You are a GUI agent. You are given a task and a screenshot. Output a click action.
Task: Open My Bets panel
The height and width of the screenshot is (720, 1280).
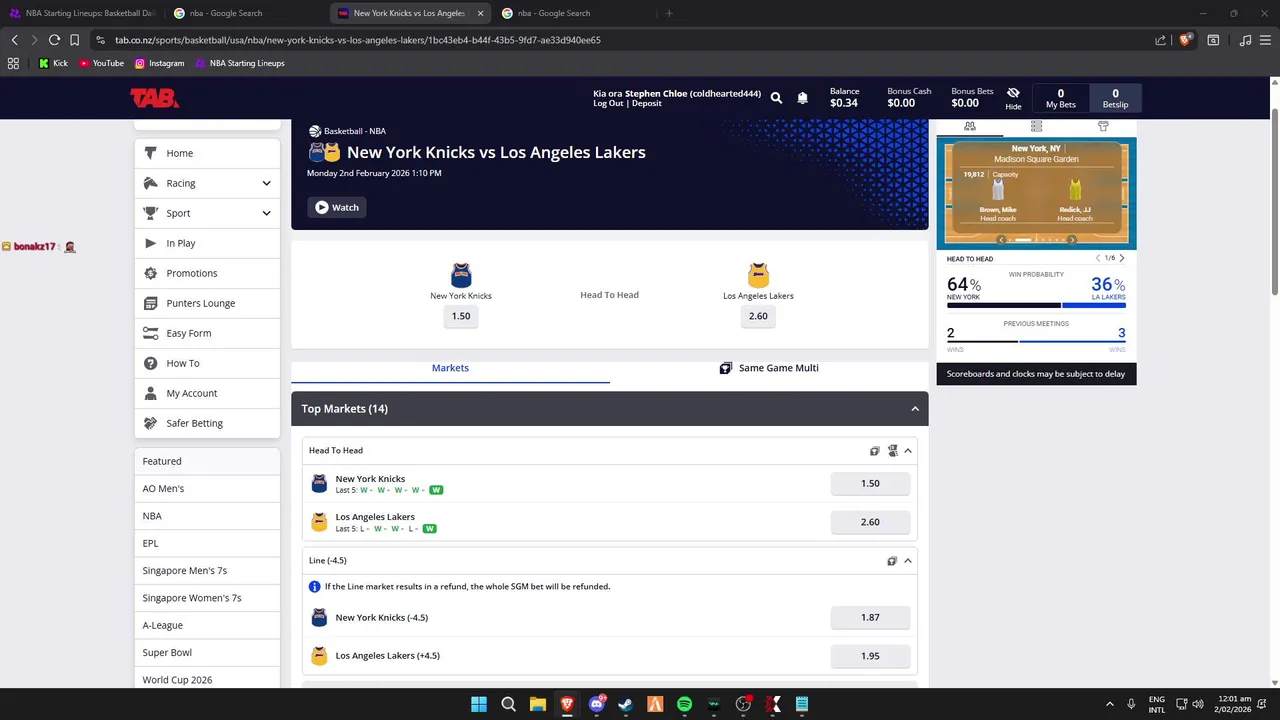click(x=1061, y=98)
